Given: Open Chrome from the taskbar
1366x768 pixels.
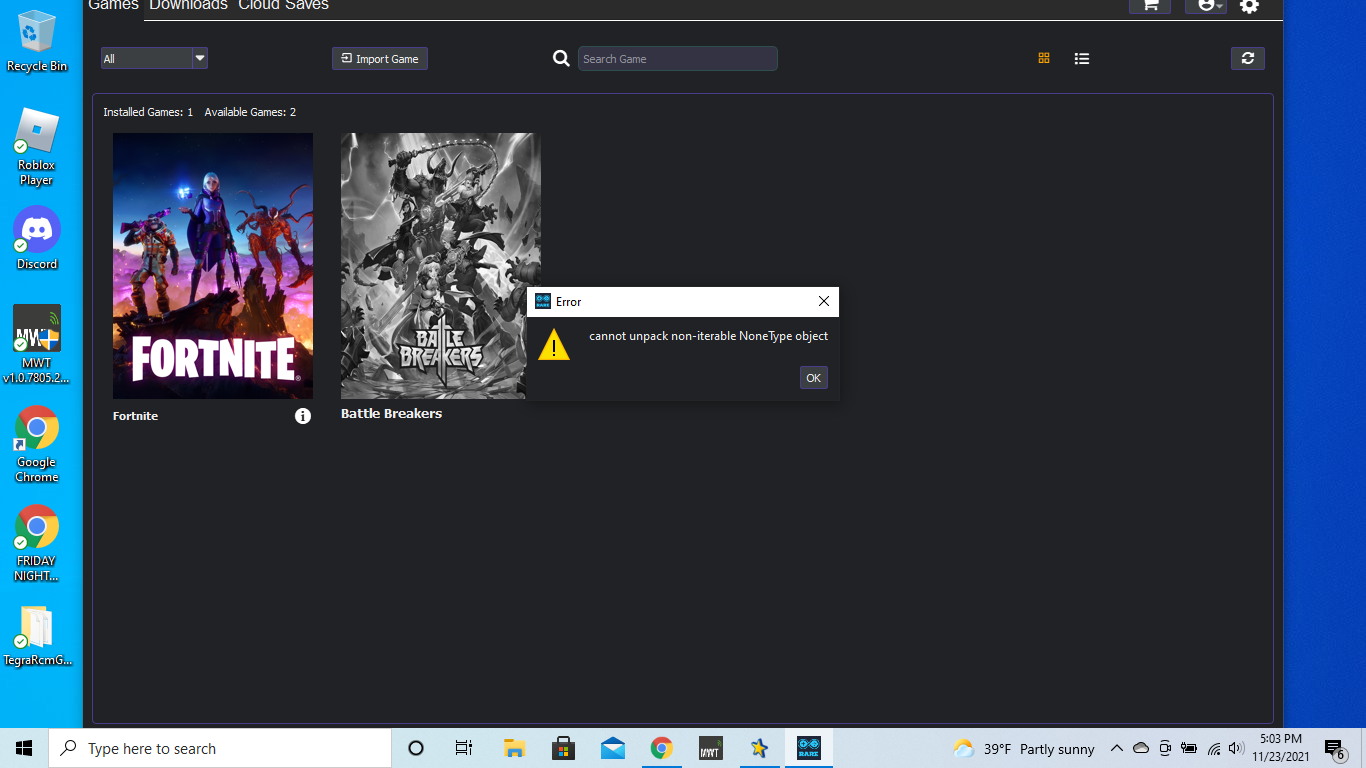Looking at the screenshot, I should pos(661,748).
